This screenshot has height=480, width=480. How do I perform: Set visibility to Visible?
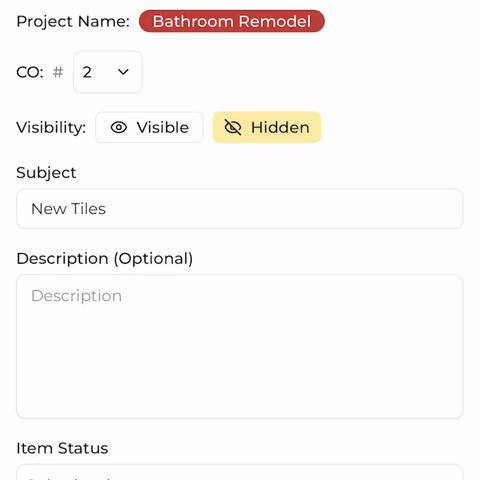149,127
